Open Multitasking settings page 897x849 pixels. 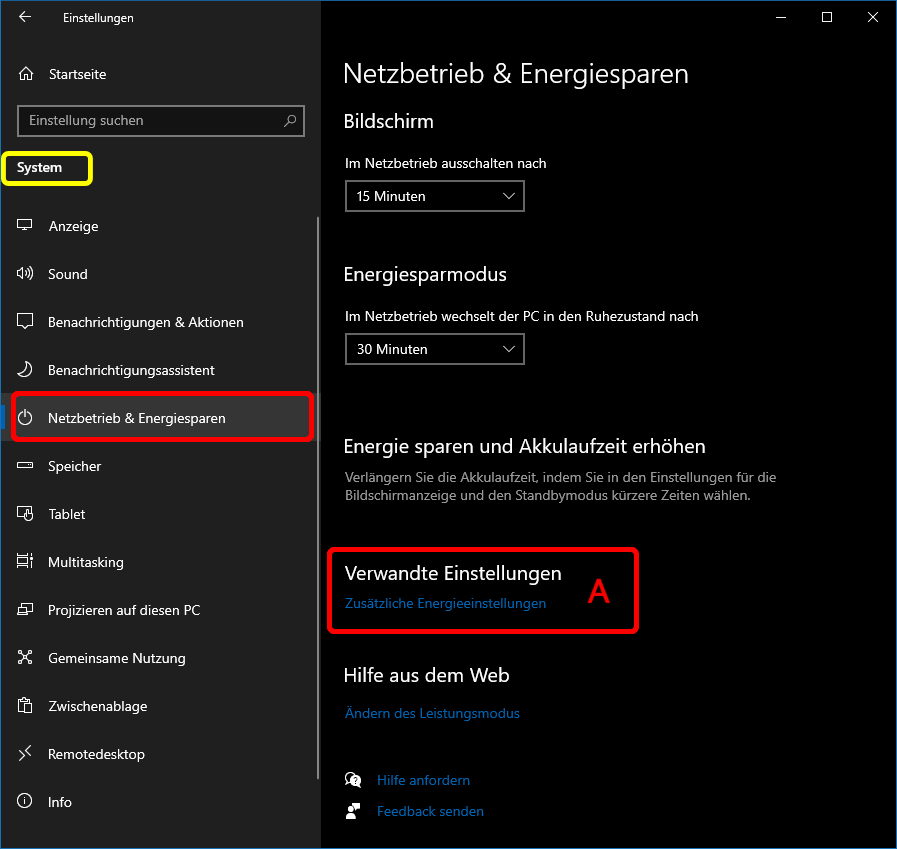click(86, 562)
